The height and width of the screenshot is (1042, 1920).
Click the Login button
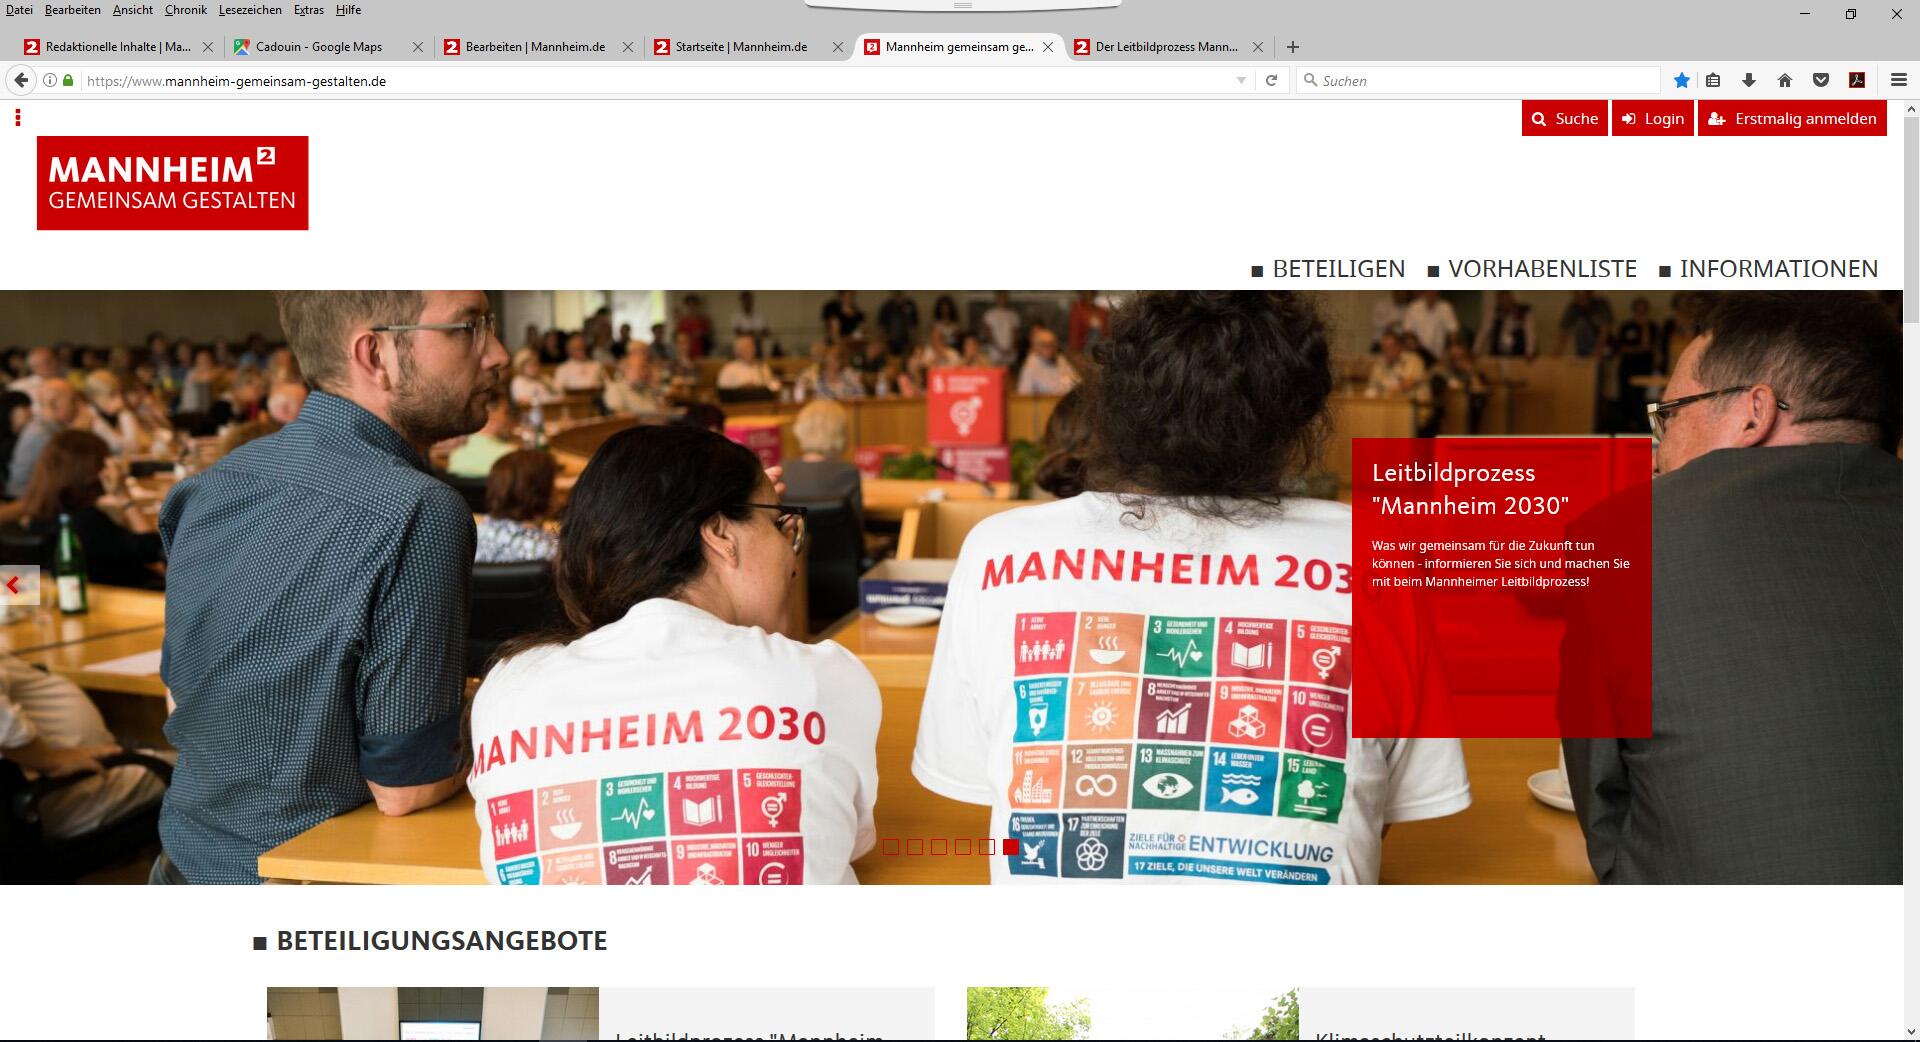point(1653,118)
